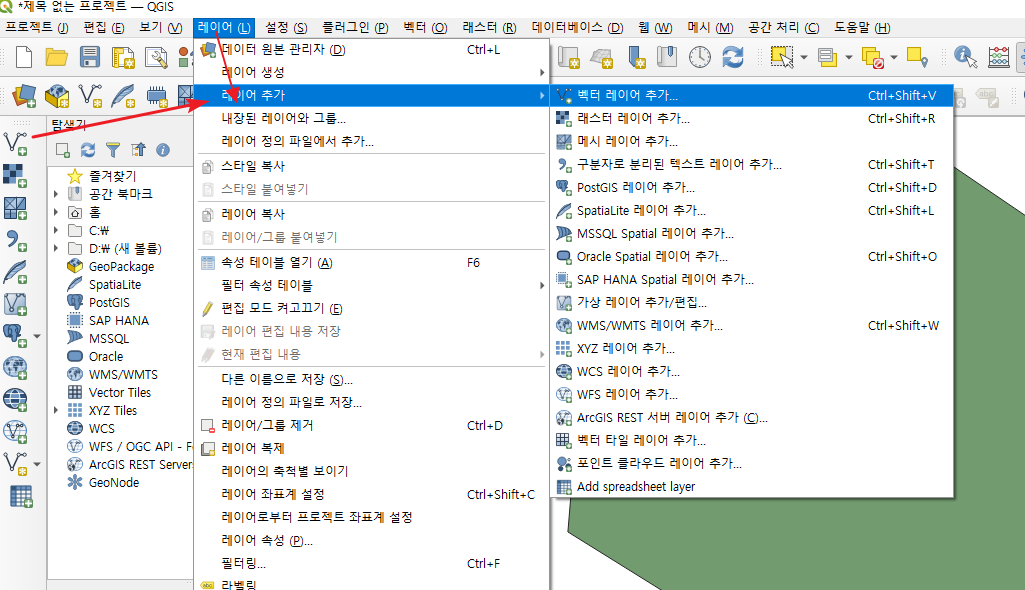Viewport: 1025px width, 590px height.
Task: Activate the Identify Features tool
Action: (965, 57)
